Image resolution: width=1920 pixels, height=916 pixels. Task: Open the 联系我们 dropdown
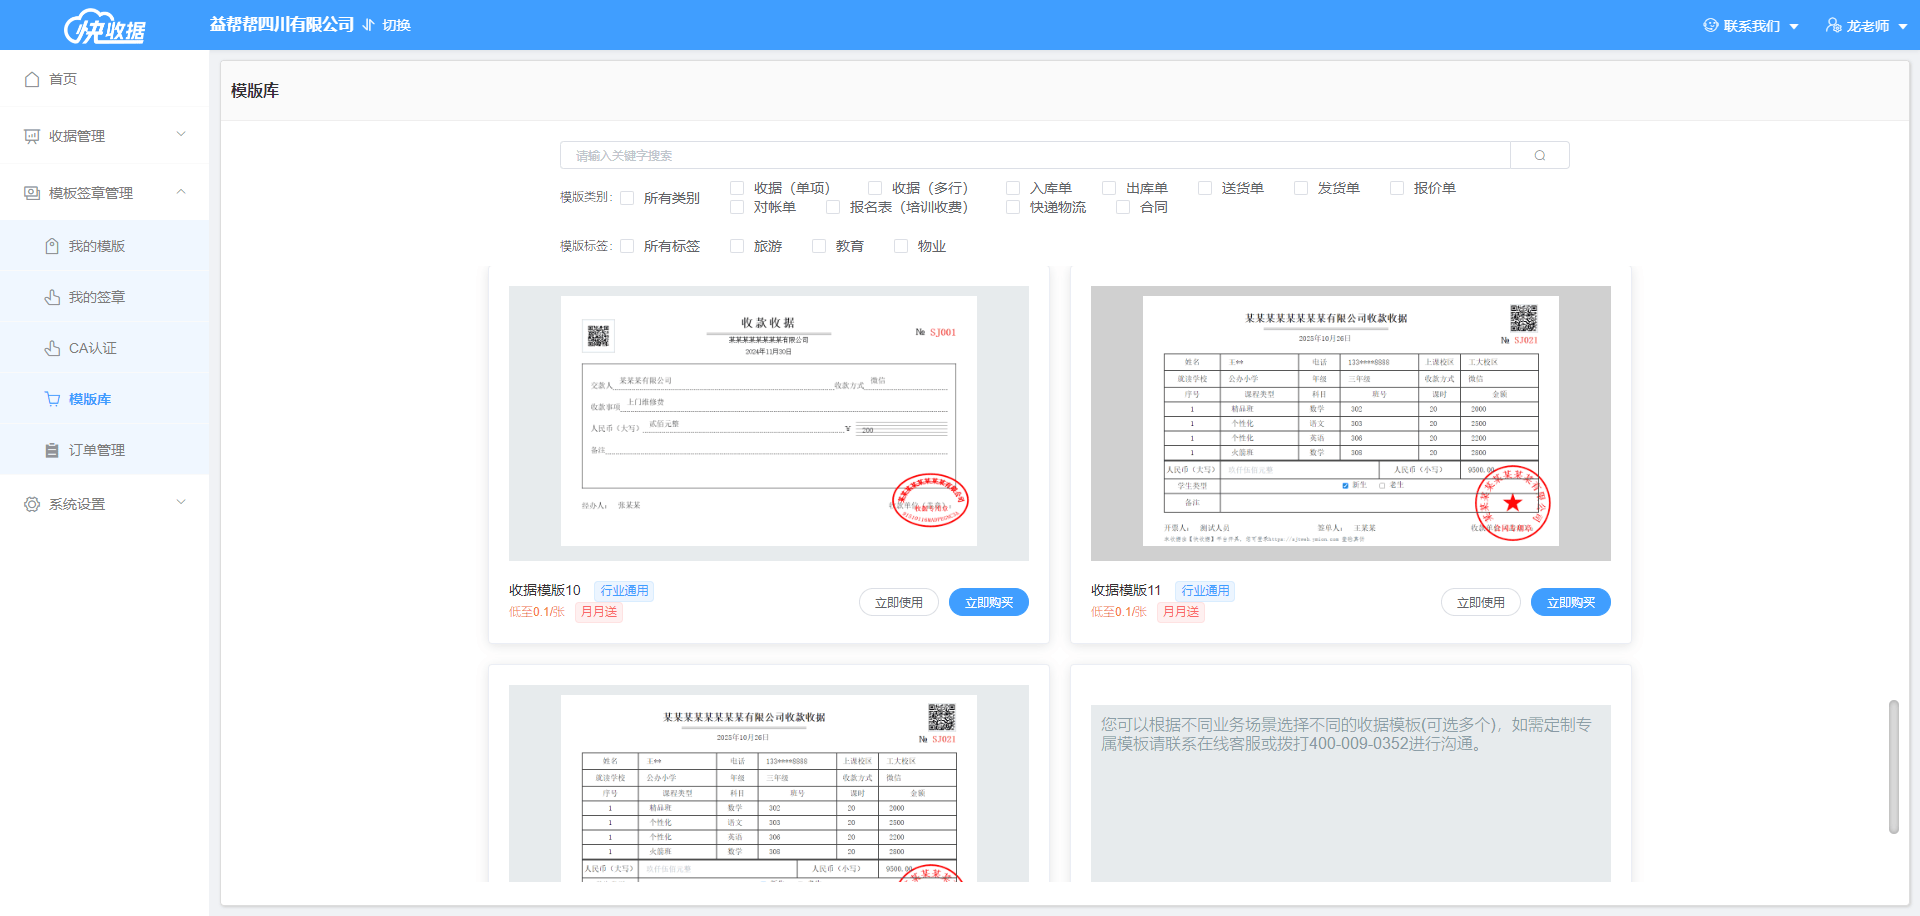1750,26
